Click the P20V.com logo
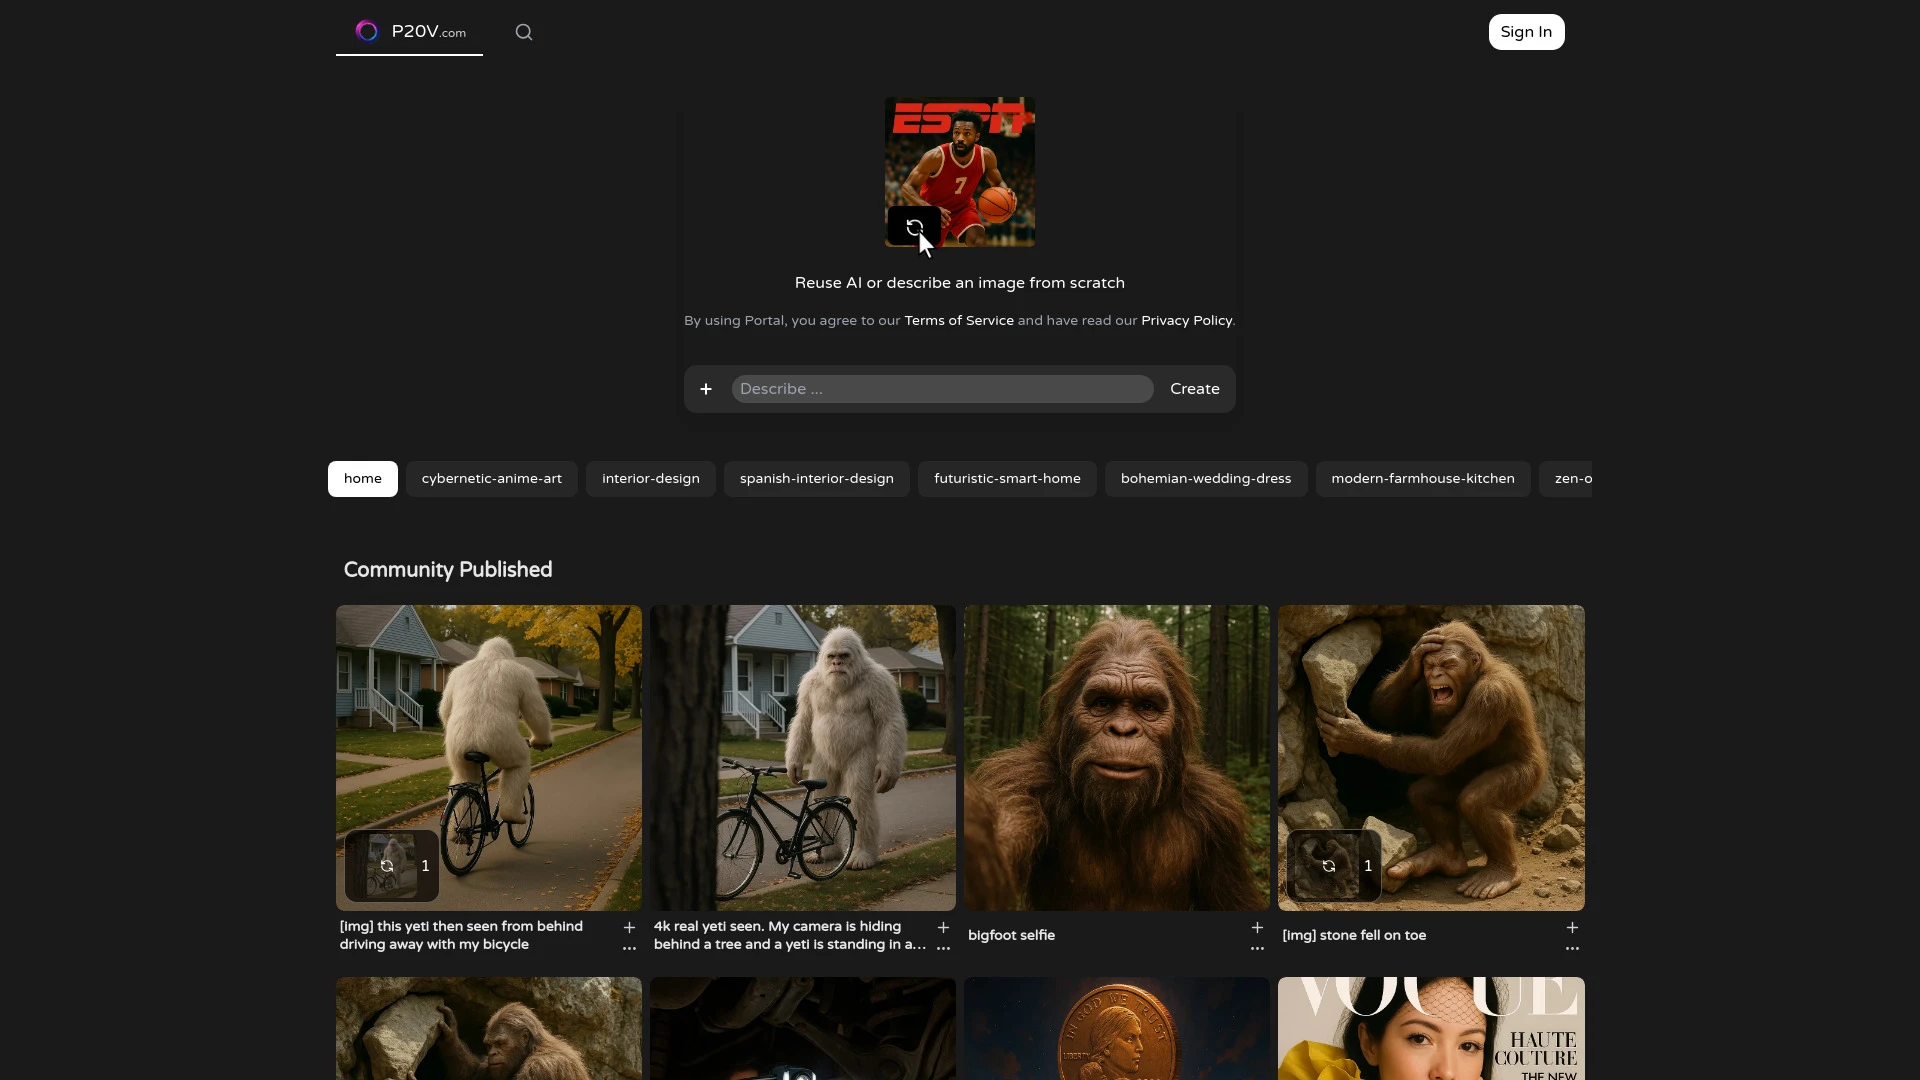This screenshot has height=1080, width=1920. [410, 32]
